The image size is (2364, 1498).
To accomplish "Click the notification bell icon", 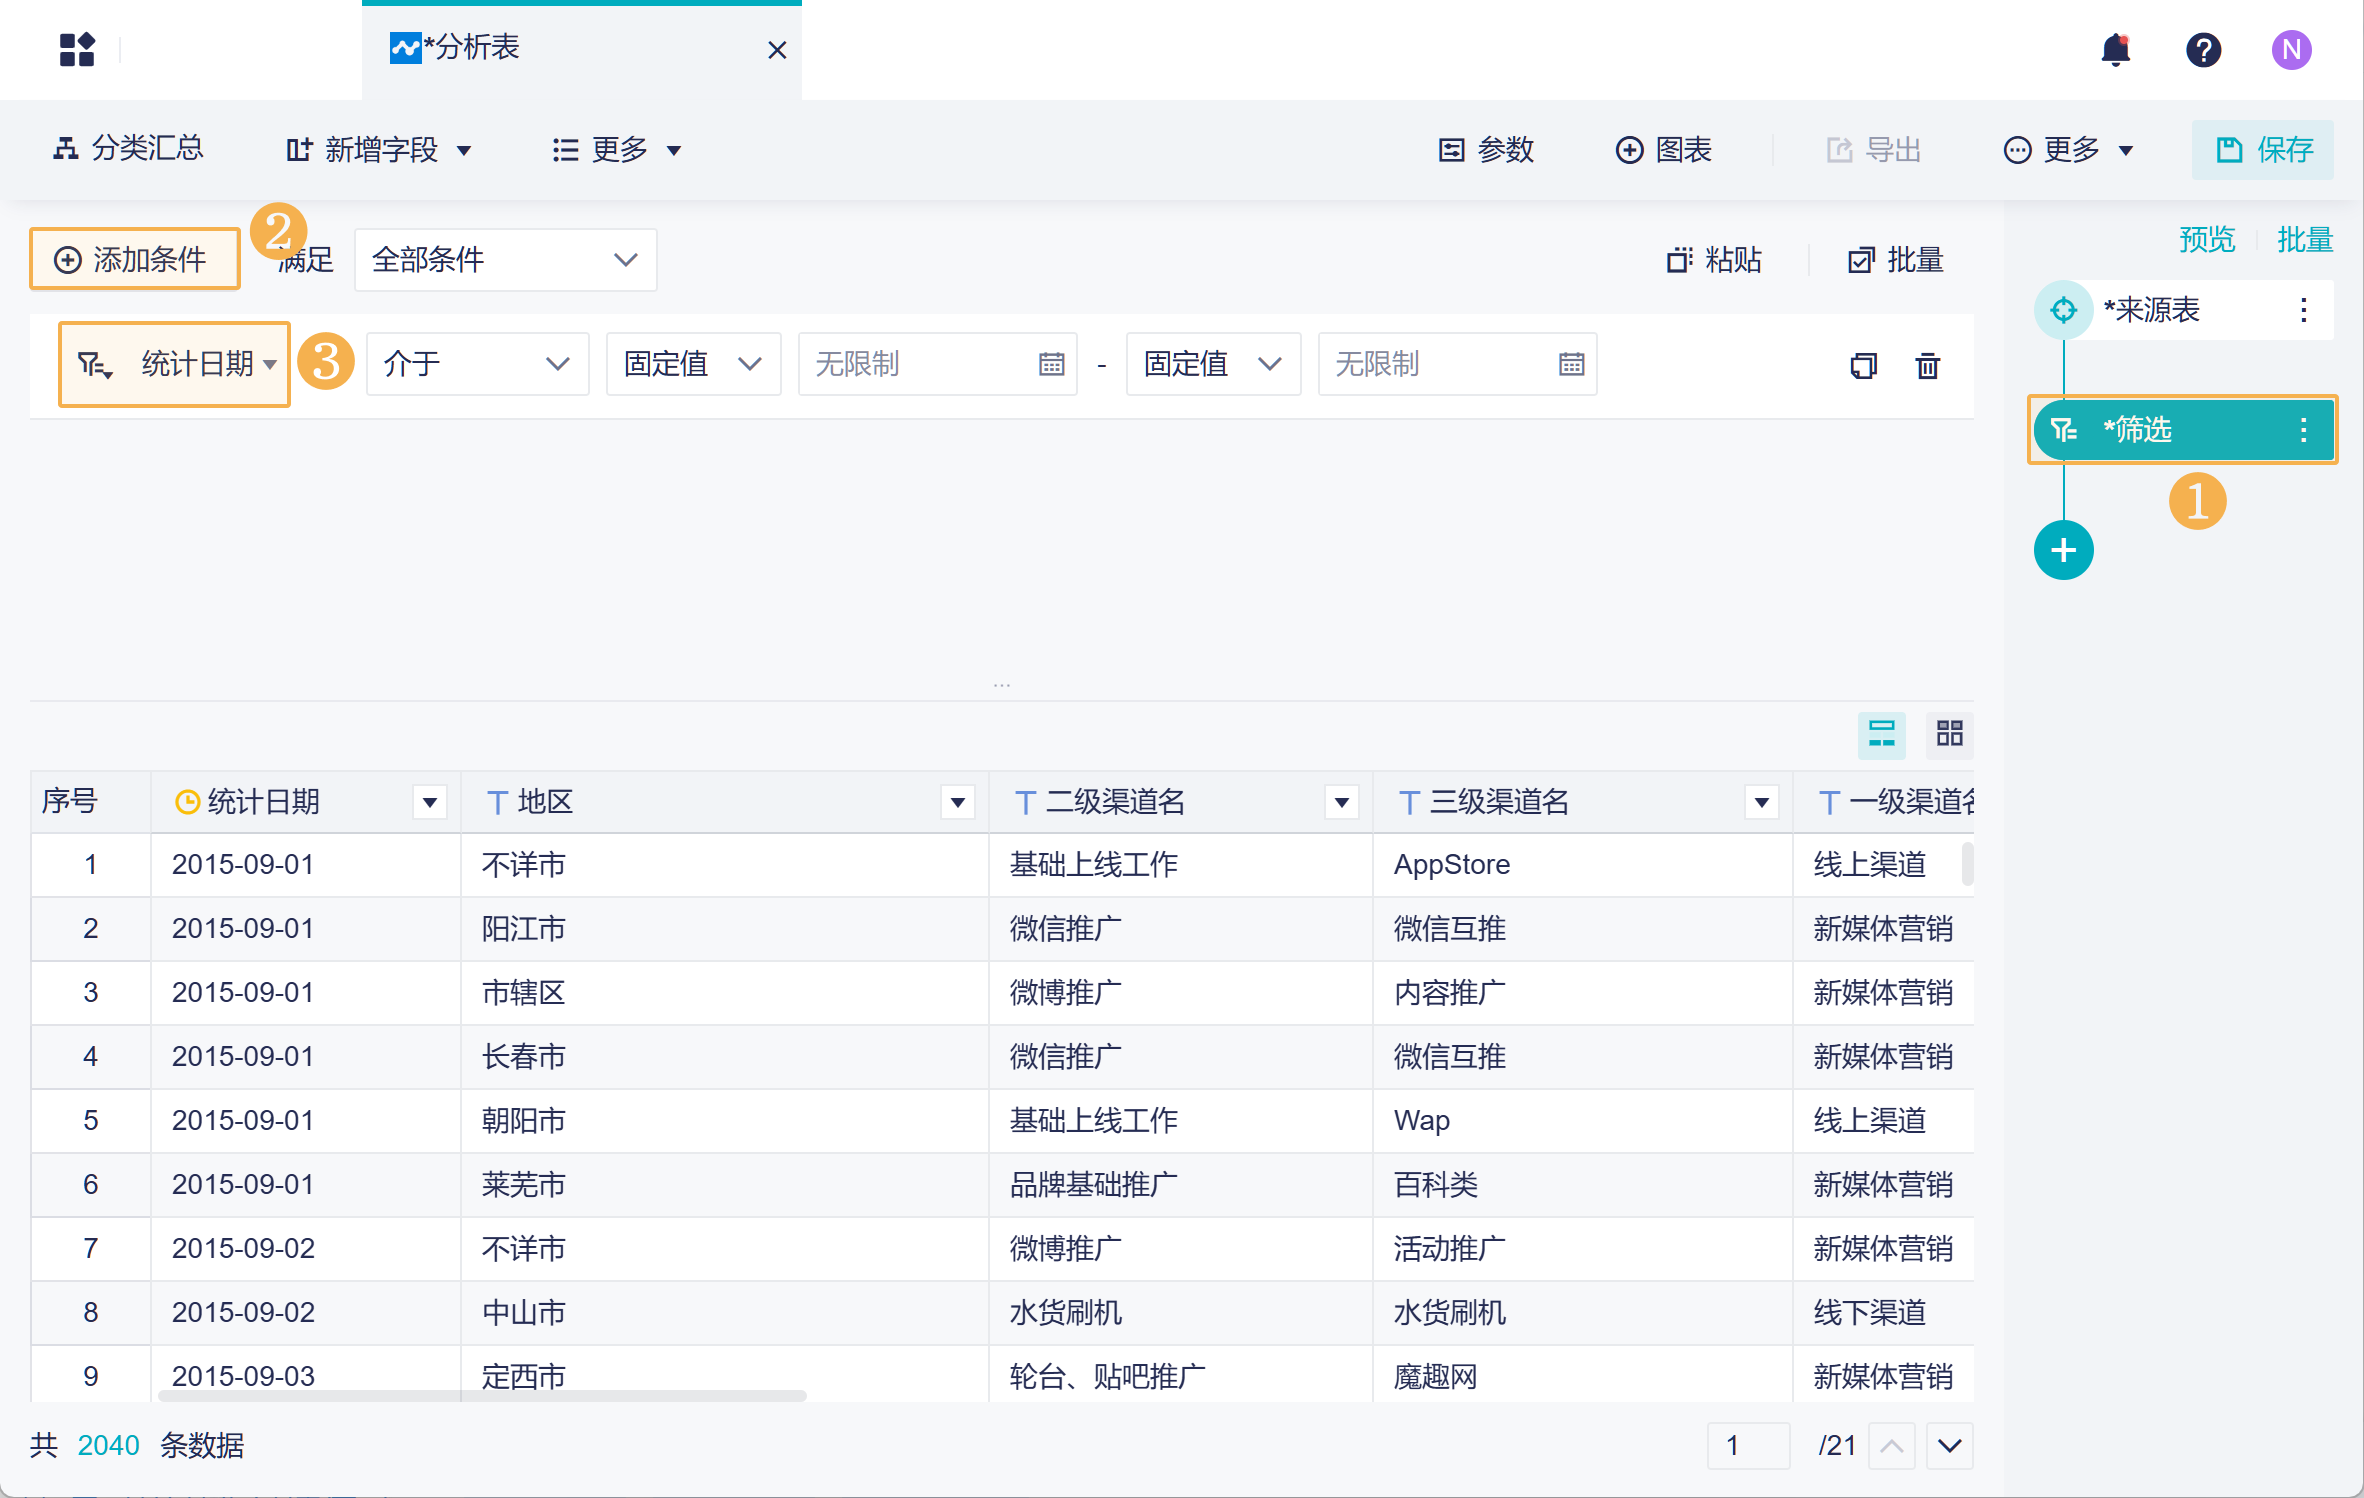I will pyautogui.click(x=2115, y=49).
